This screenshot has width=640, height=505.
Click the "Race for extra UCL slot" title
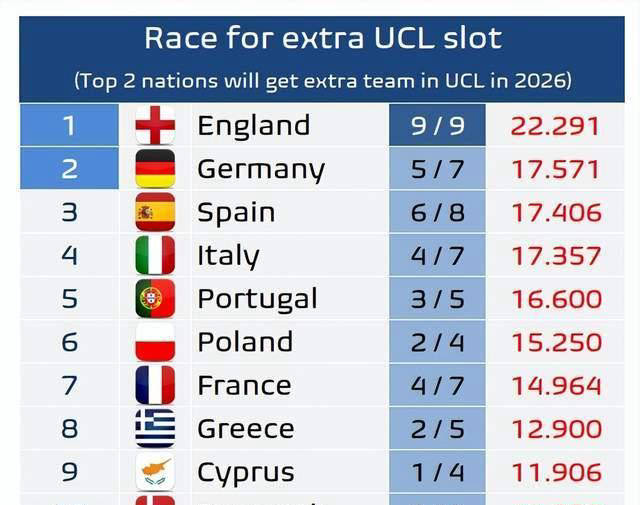322,39
